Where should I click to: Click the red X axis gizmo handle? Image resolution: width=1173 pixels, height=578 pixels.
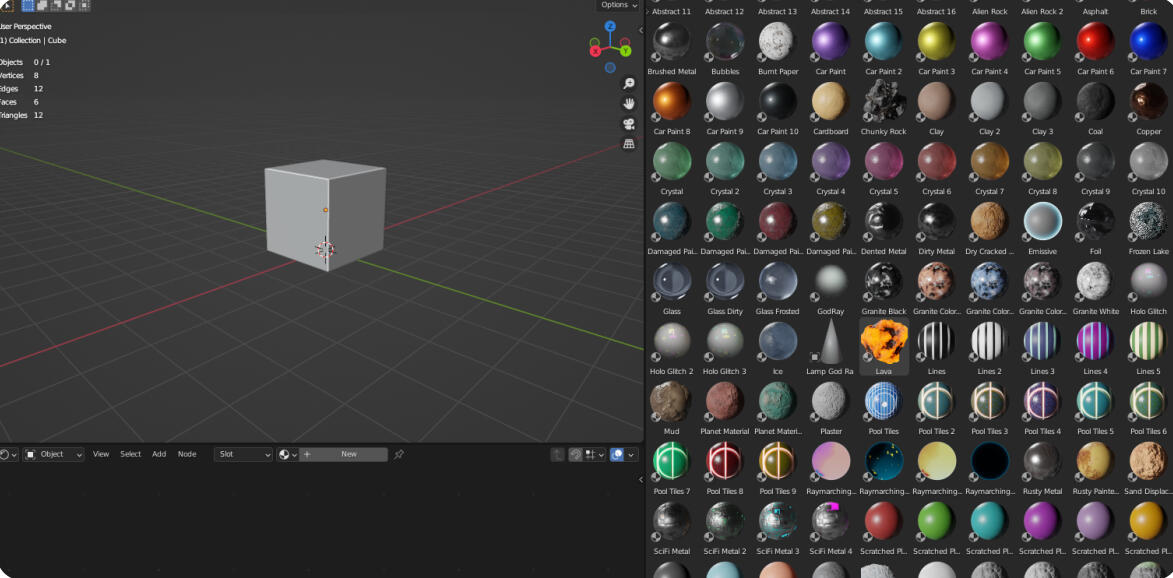tap(595, 50)
